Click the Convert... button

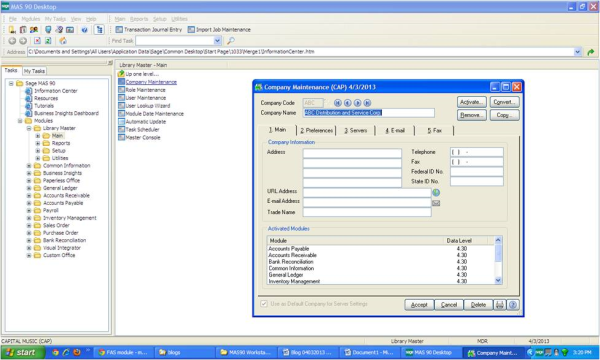505,102
